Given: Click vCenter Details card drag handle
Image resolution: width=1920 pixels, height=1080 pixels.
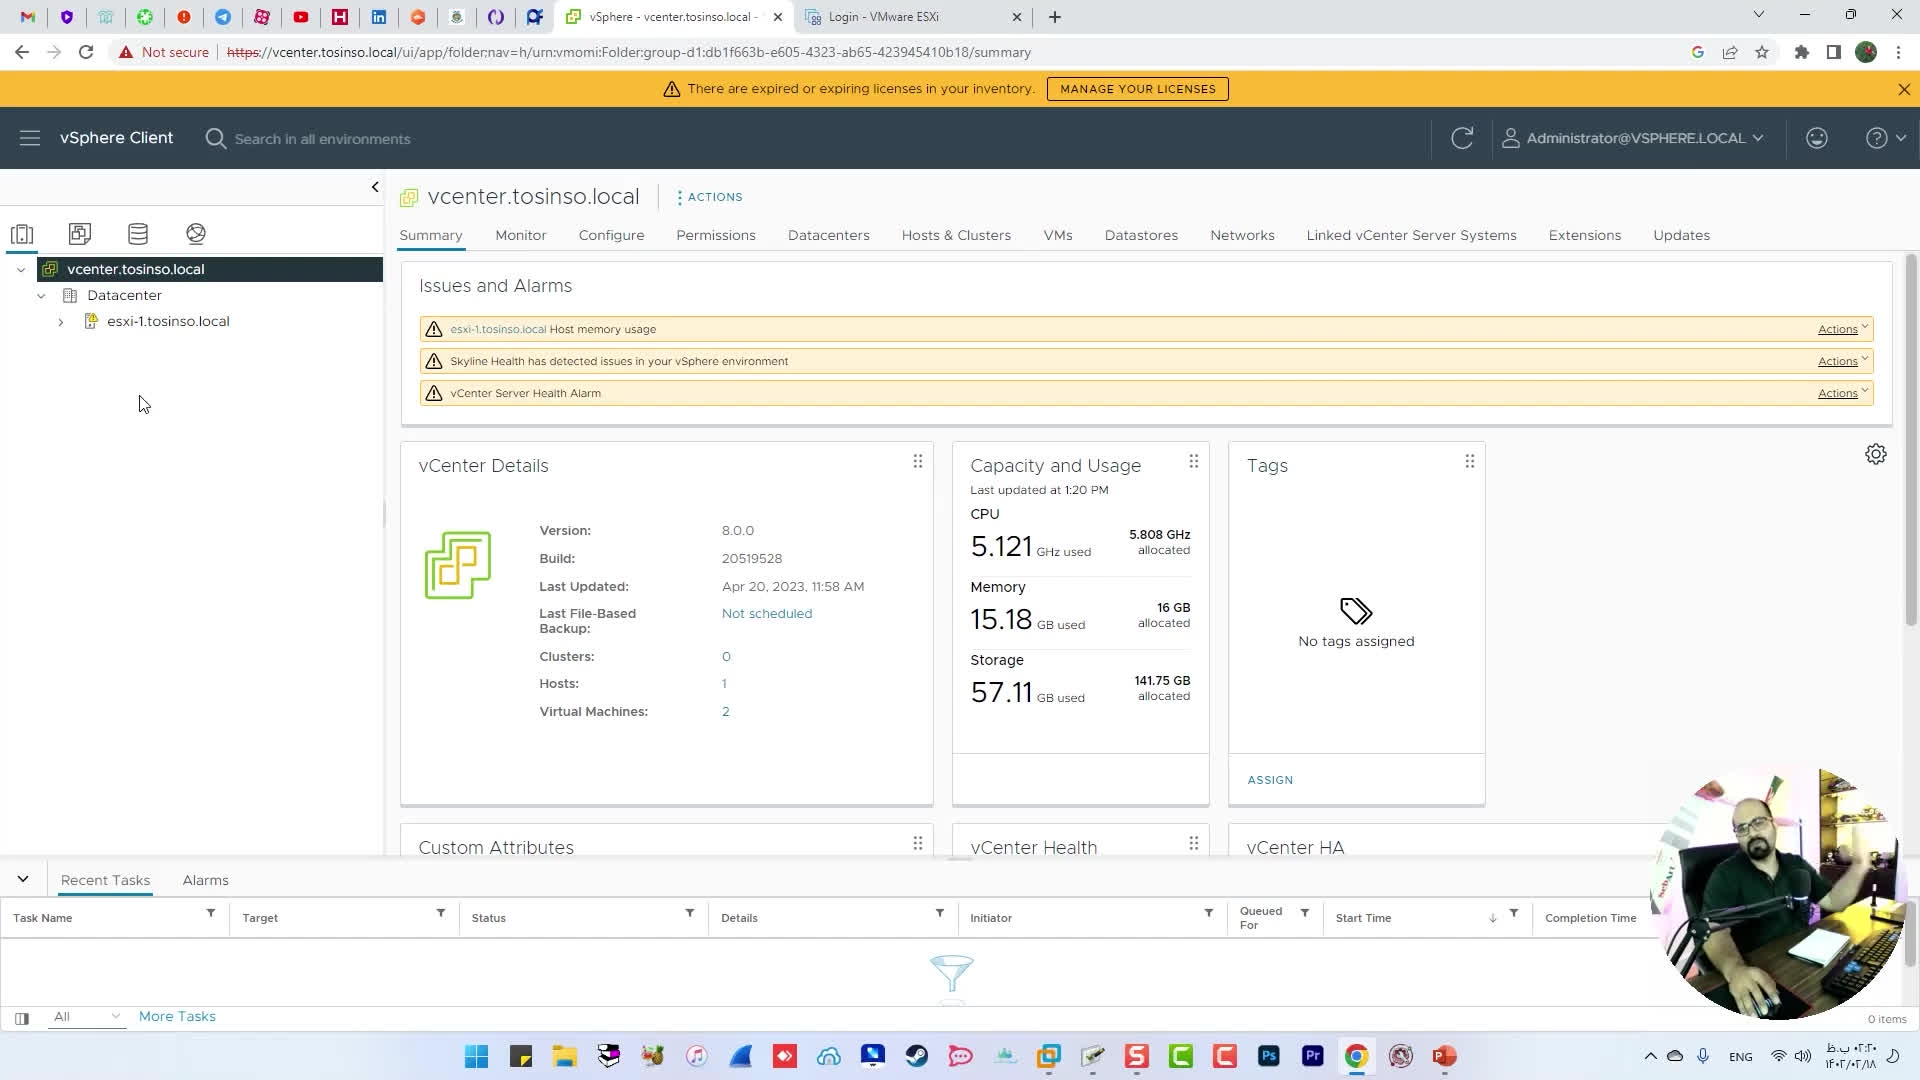Looking at the screenshot, I should (x=917, y=461).
